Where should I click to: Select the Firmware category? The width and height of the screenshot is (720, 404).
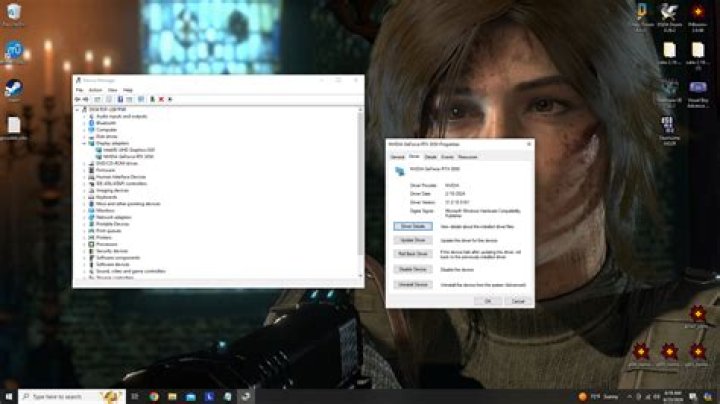pos(106,170)
